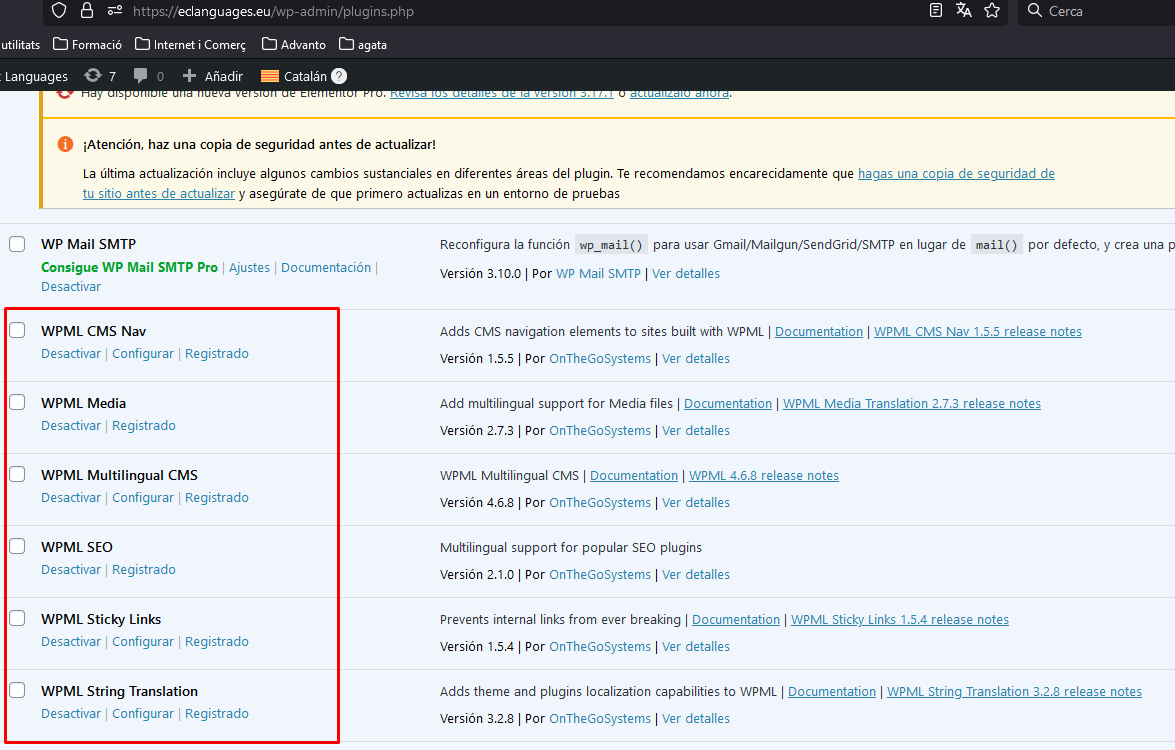Click OnTheGoSystems author link for WPML Media

click(599, 431)
